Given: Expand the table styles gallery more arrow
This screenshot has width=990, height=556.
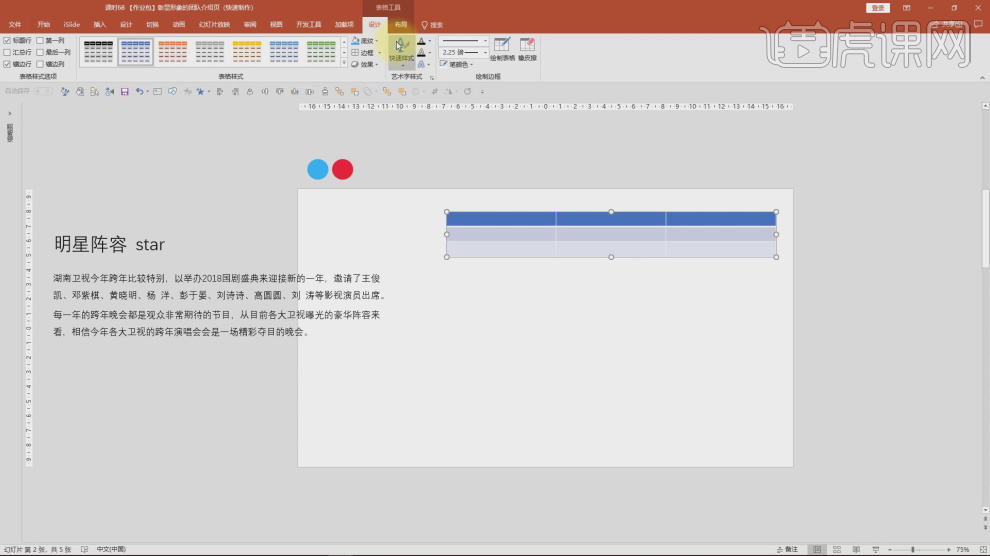Looking at the screenshot, I should (344, 63).
